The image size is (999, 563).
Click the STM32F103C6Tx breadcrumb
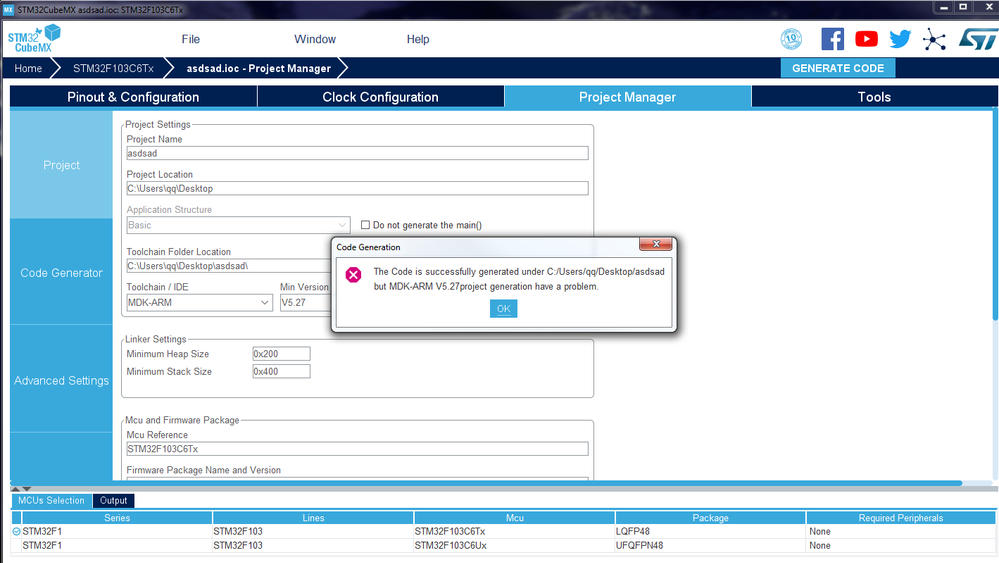(x=113, y=68)
